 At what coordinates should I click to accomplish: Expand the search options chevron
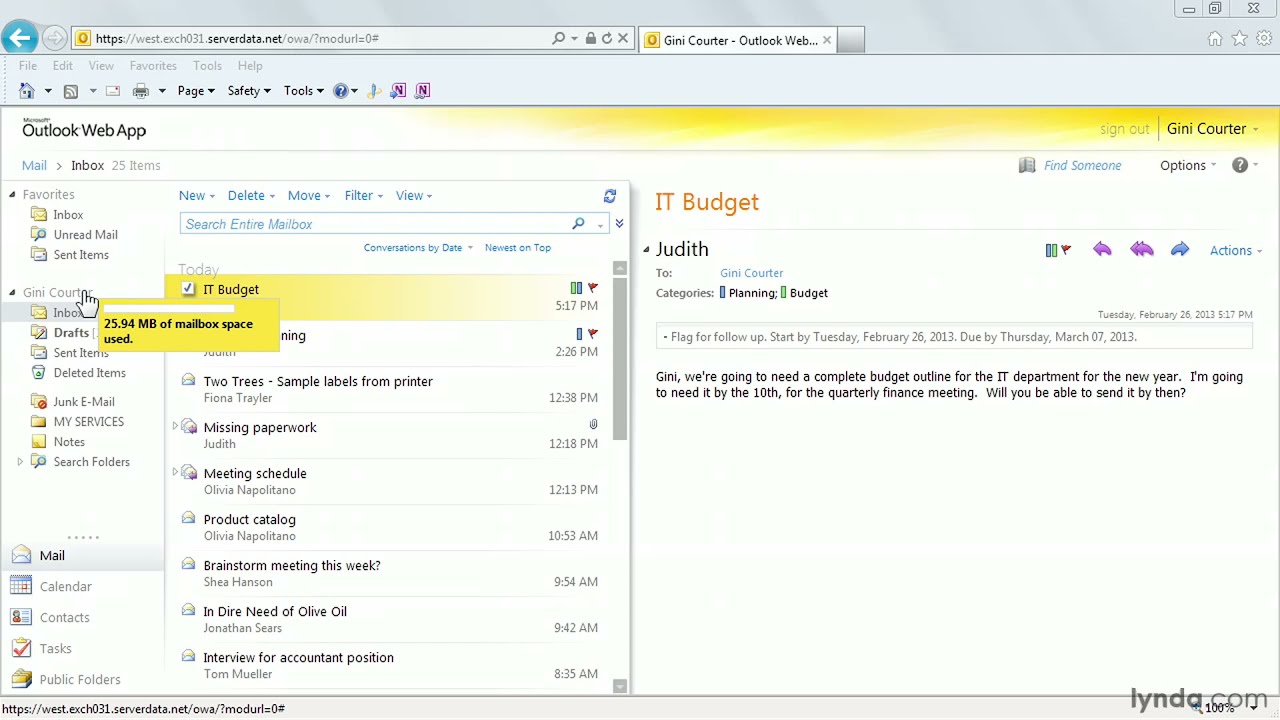click(619, 224)
